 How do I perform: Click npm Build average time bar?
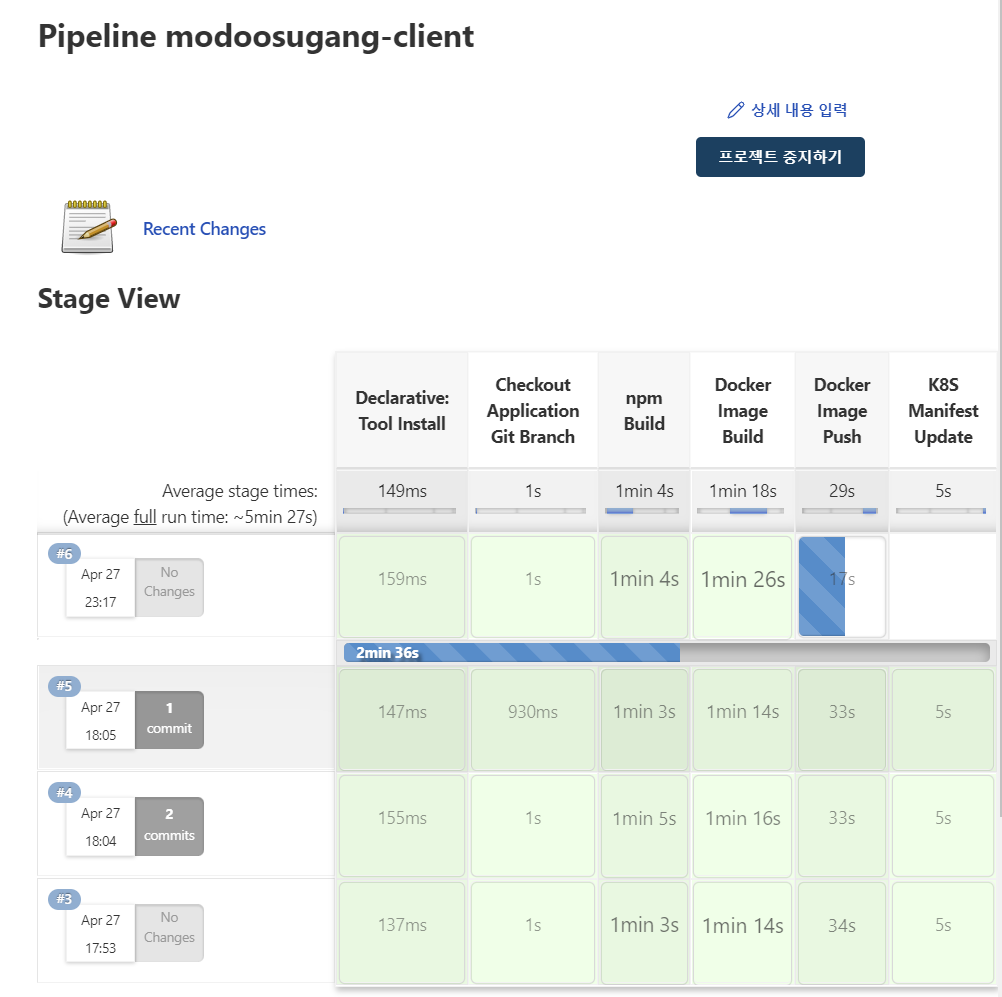(x=643, y=511)
